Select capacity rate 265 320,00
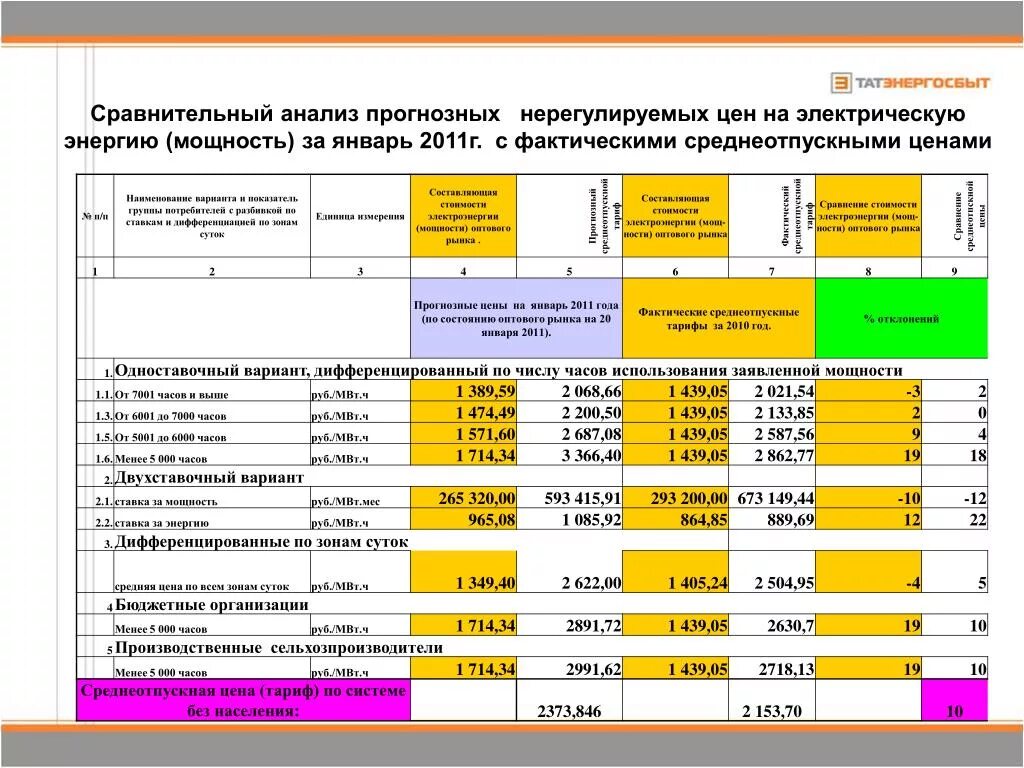The width and height of the screenshot is (1024, 768). point(464,498)
